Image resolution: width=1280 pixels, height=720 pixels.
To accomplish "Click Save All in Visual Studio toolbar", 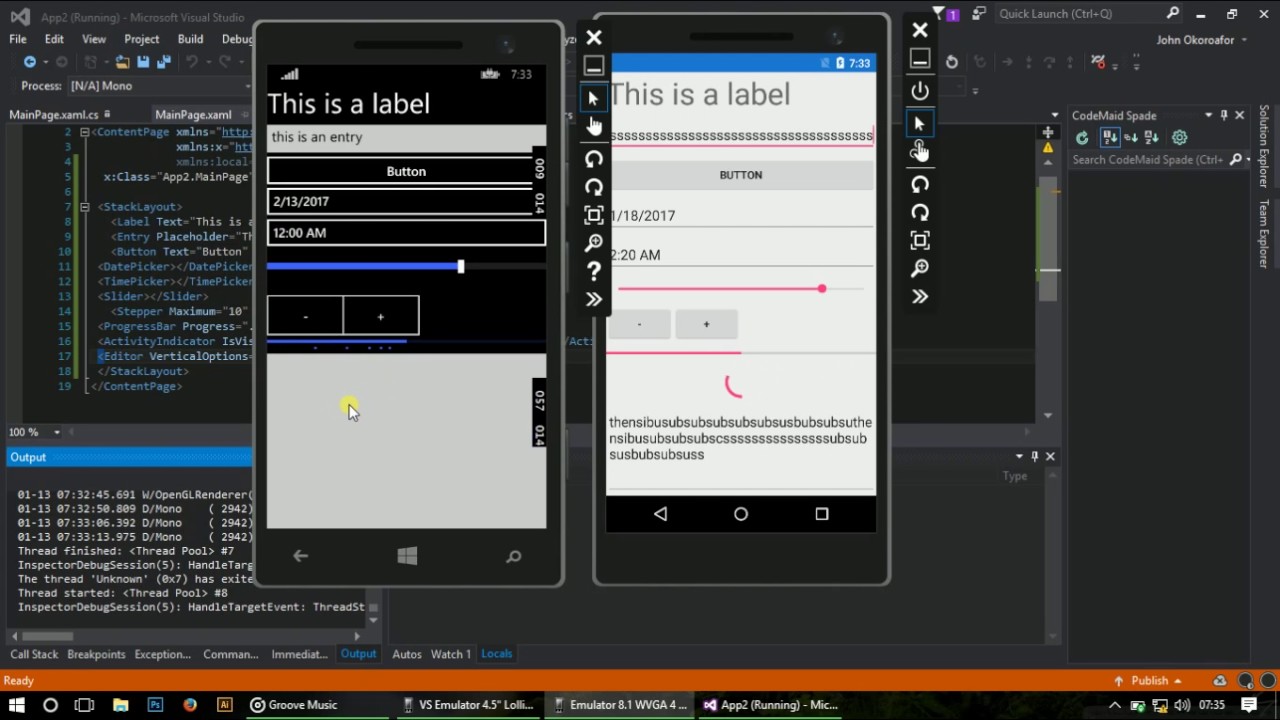I will 163,62.
